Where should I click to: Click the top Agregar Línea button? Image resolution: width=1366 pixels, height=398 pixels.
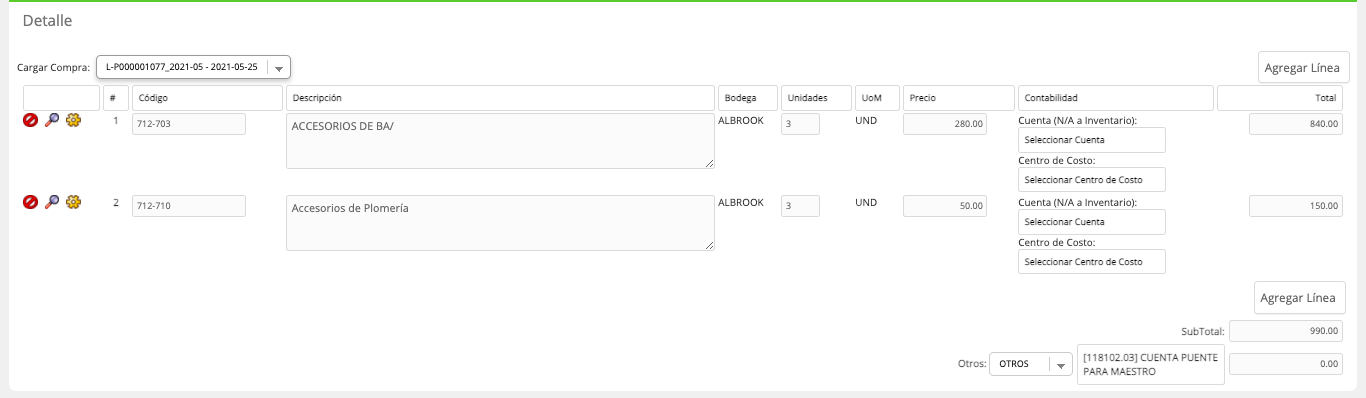coord(1303,68)
